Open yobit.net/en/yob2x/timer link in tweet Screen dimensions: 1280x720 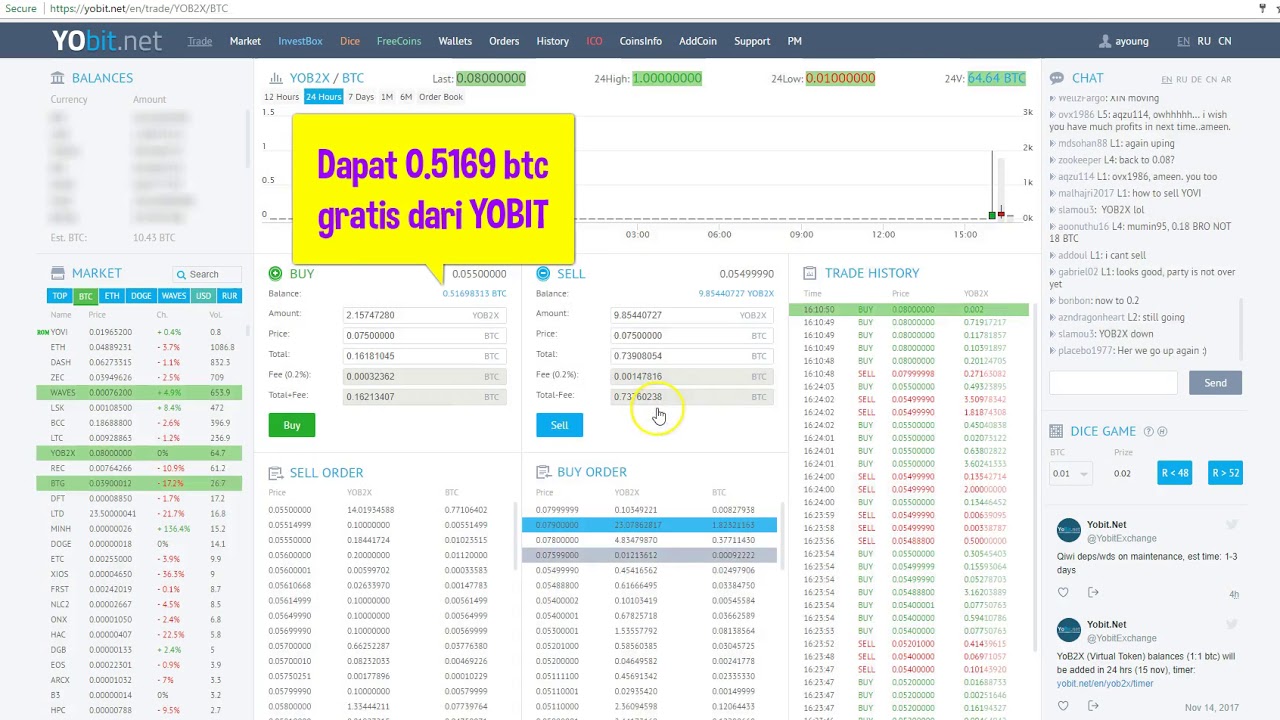tap(1105, 684)
